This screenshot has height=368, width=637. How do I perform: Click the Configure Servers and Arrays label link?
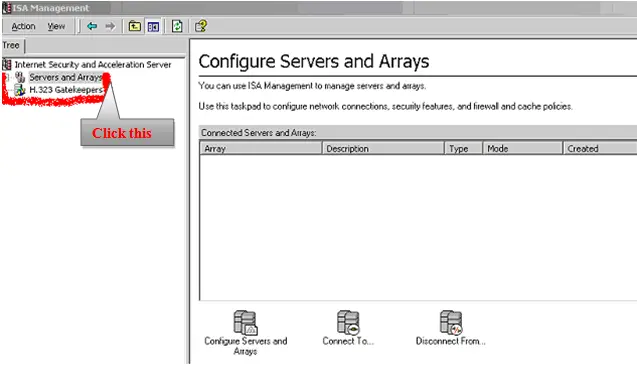pyautogui.click(x=245, y=346)
